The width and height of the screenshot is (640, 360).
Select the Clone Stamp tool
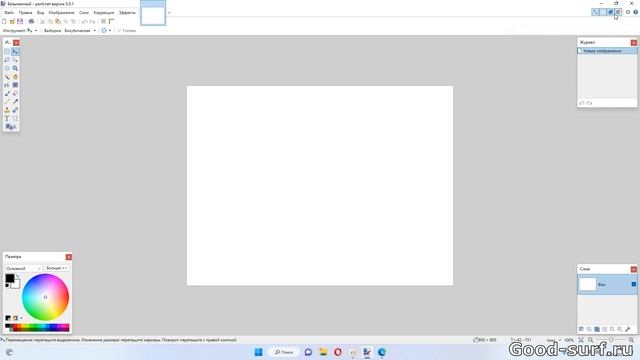pos(7,110)
